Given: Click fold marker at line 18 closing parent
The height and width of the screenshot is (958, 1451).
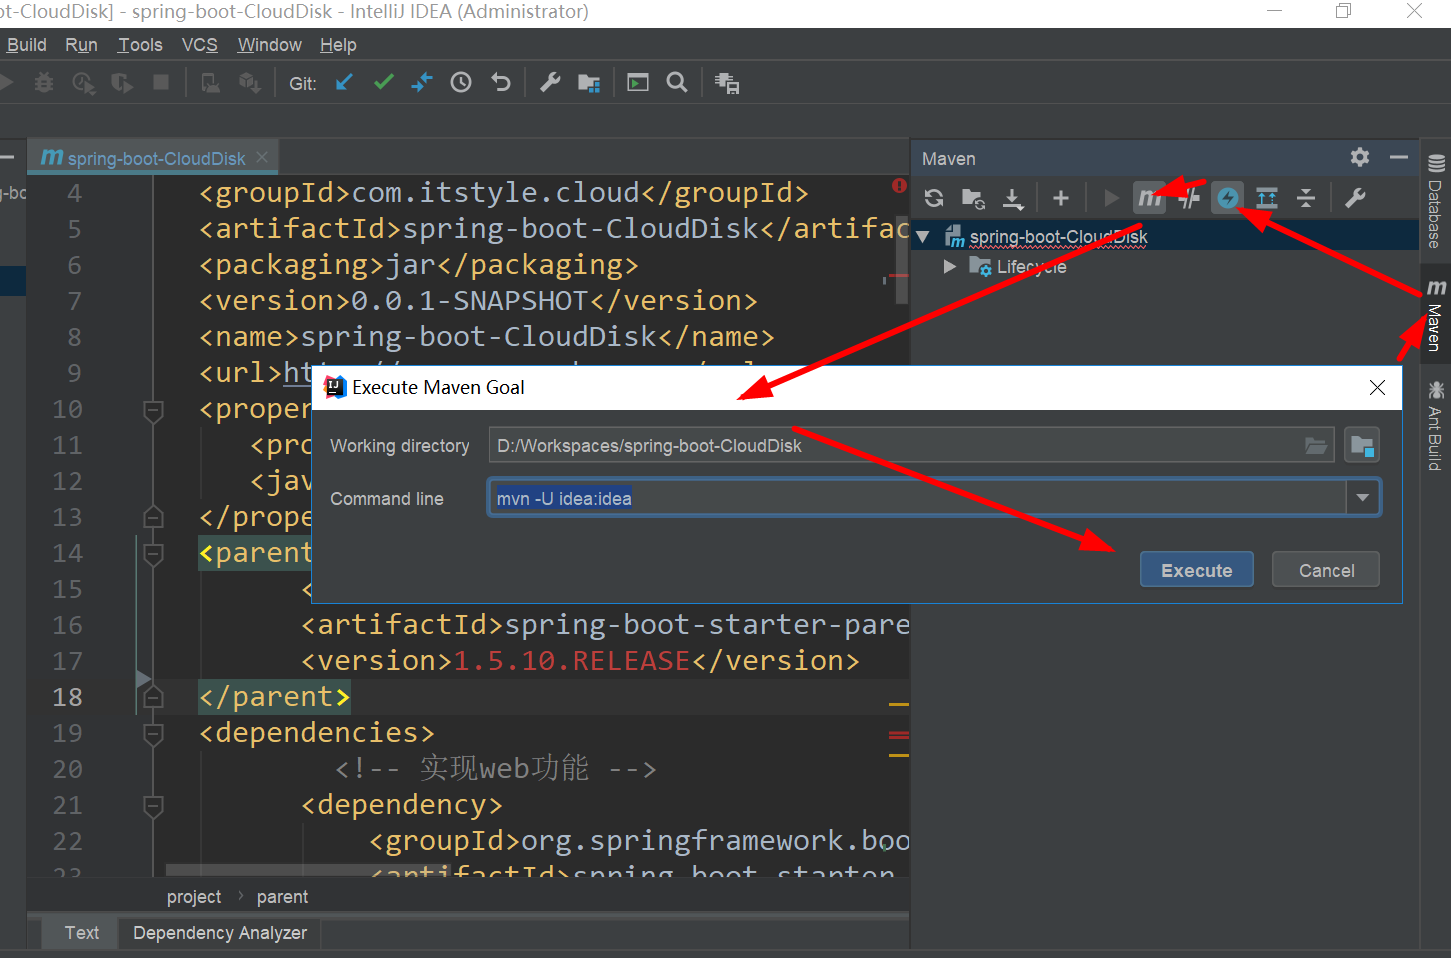Looking at the screenshot, I should pos(153,697).
